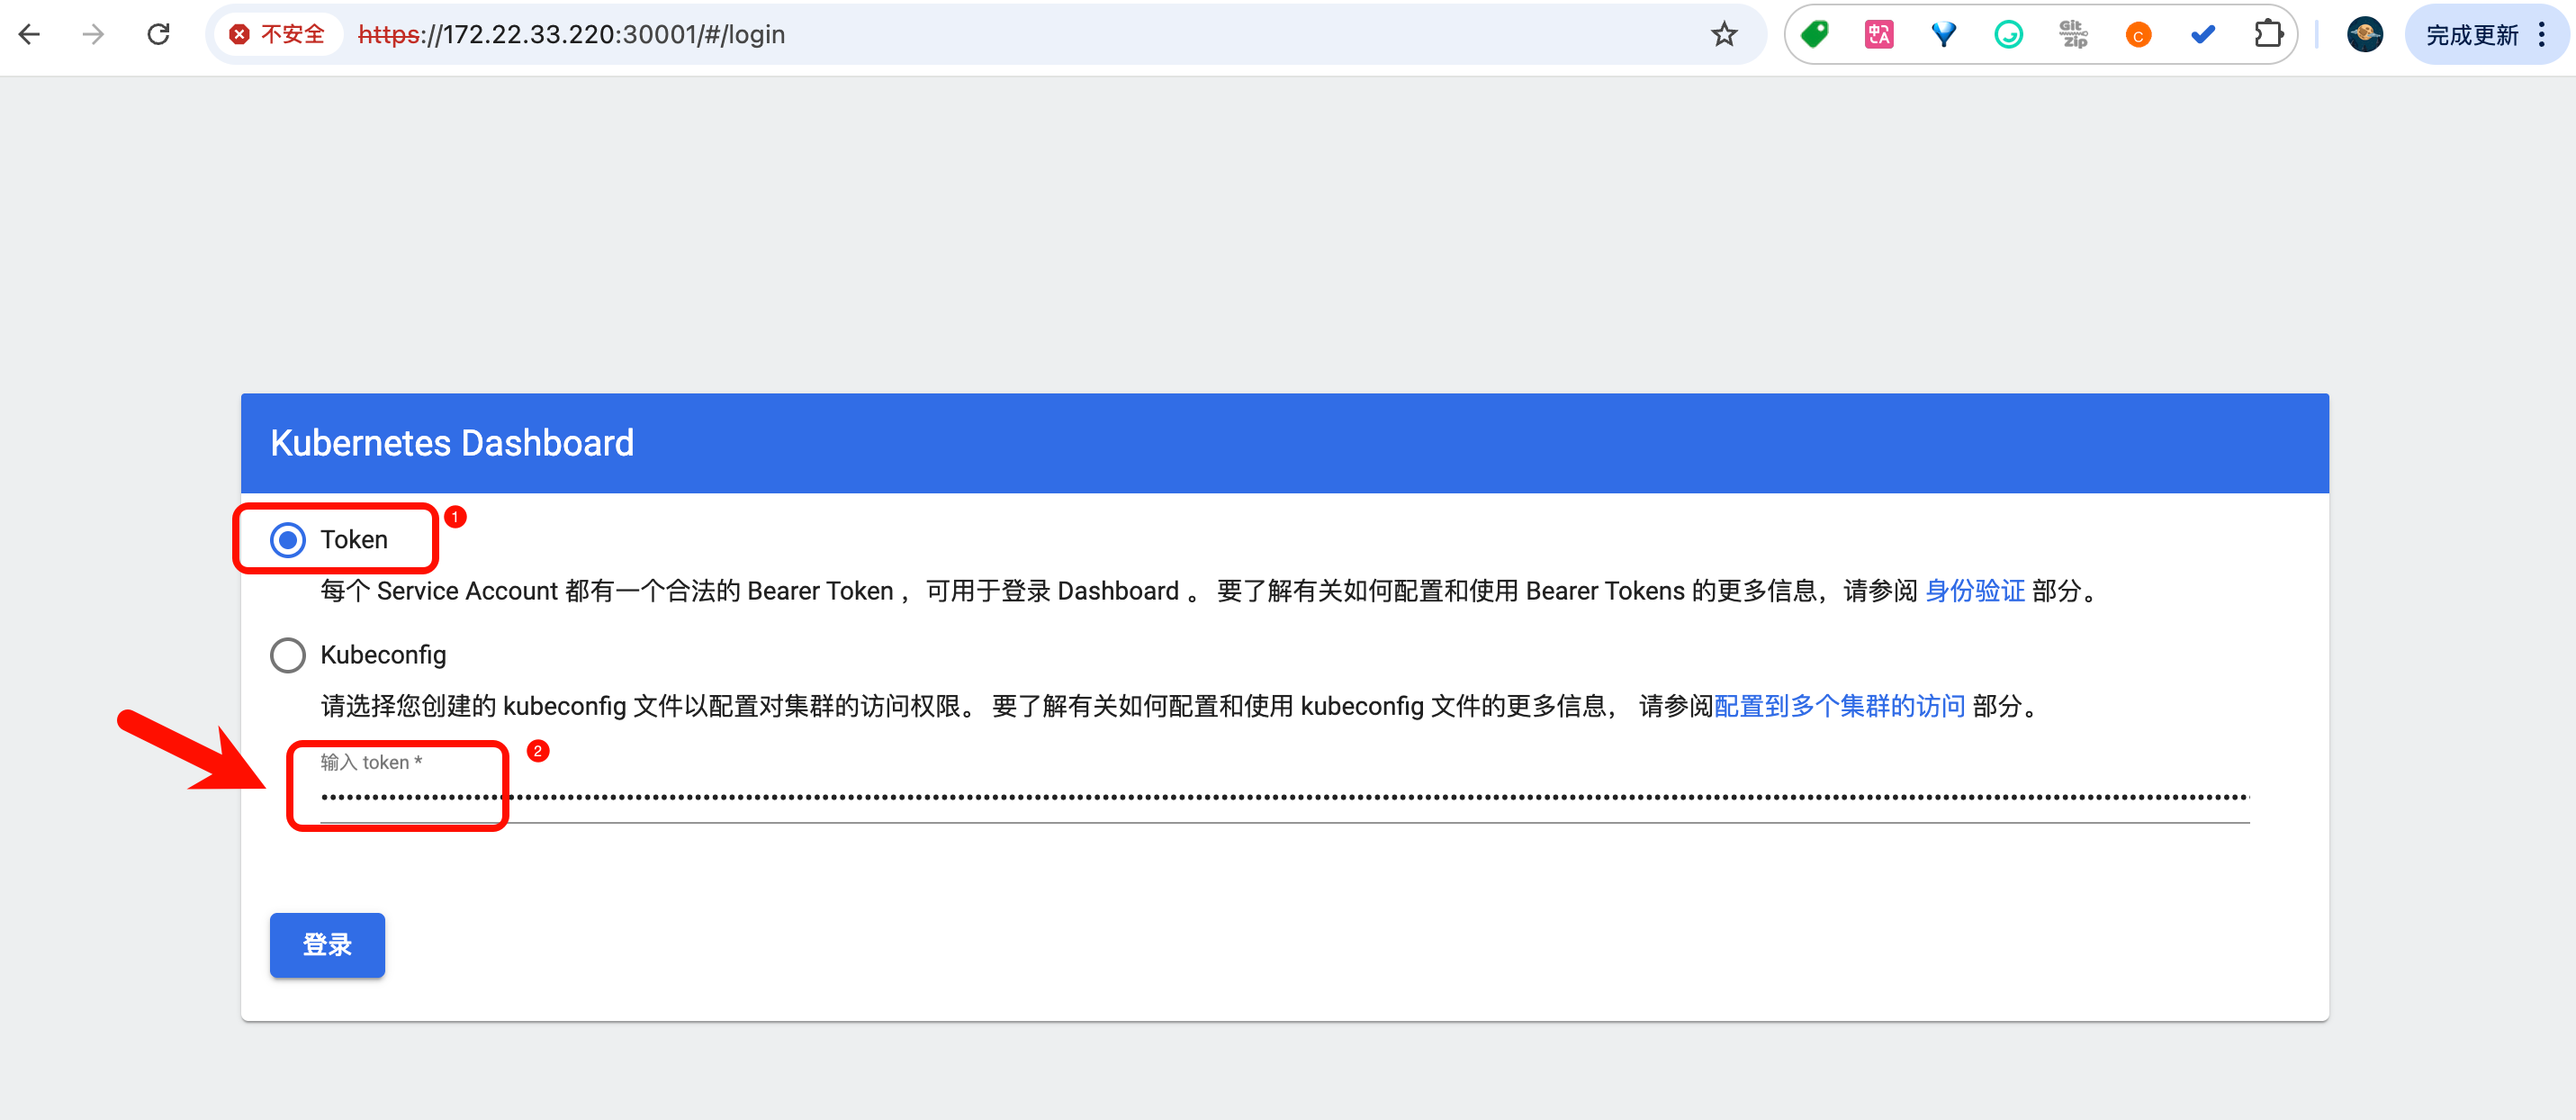The width and height of the screenshot is (2576, 1120).
Task: Click the GitZip extension icon
Action: tap(2073, 35)
